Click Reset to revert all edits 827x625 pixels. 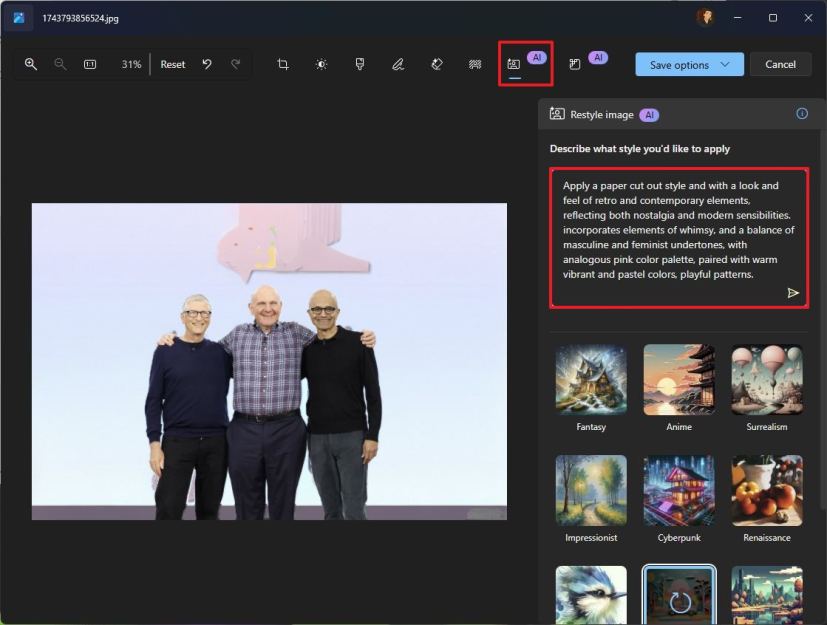pyautogui.click(x=172, y=63)
